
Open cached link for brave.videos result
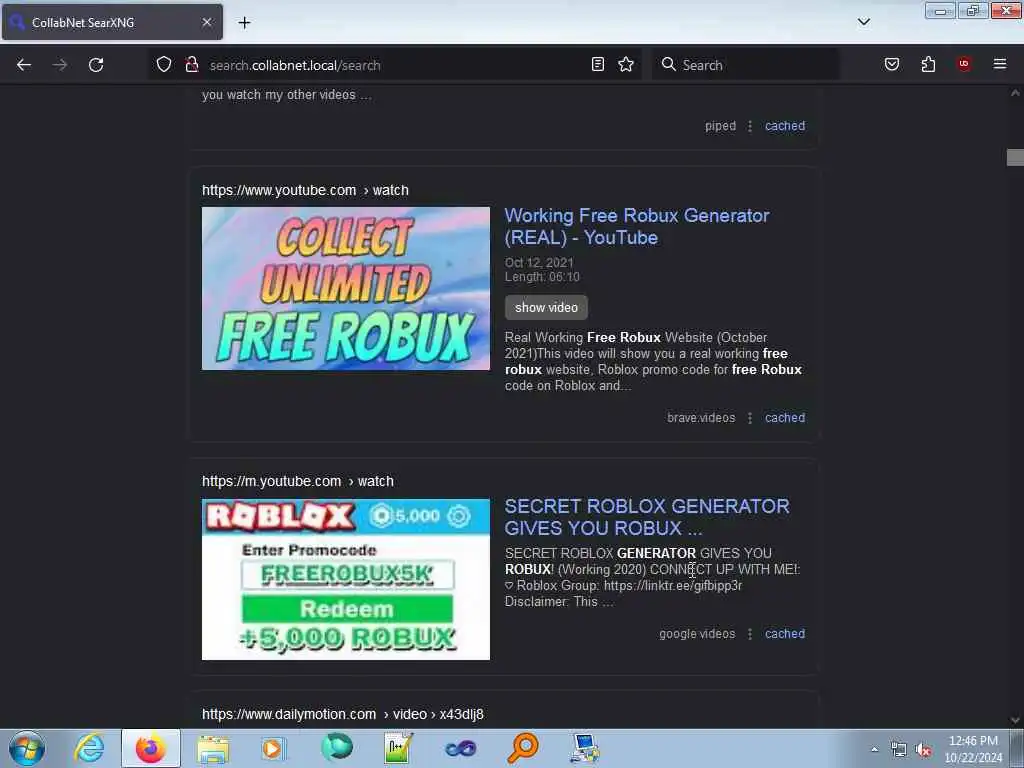(785, 417)
